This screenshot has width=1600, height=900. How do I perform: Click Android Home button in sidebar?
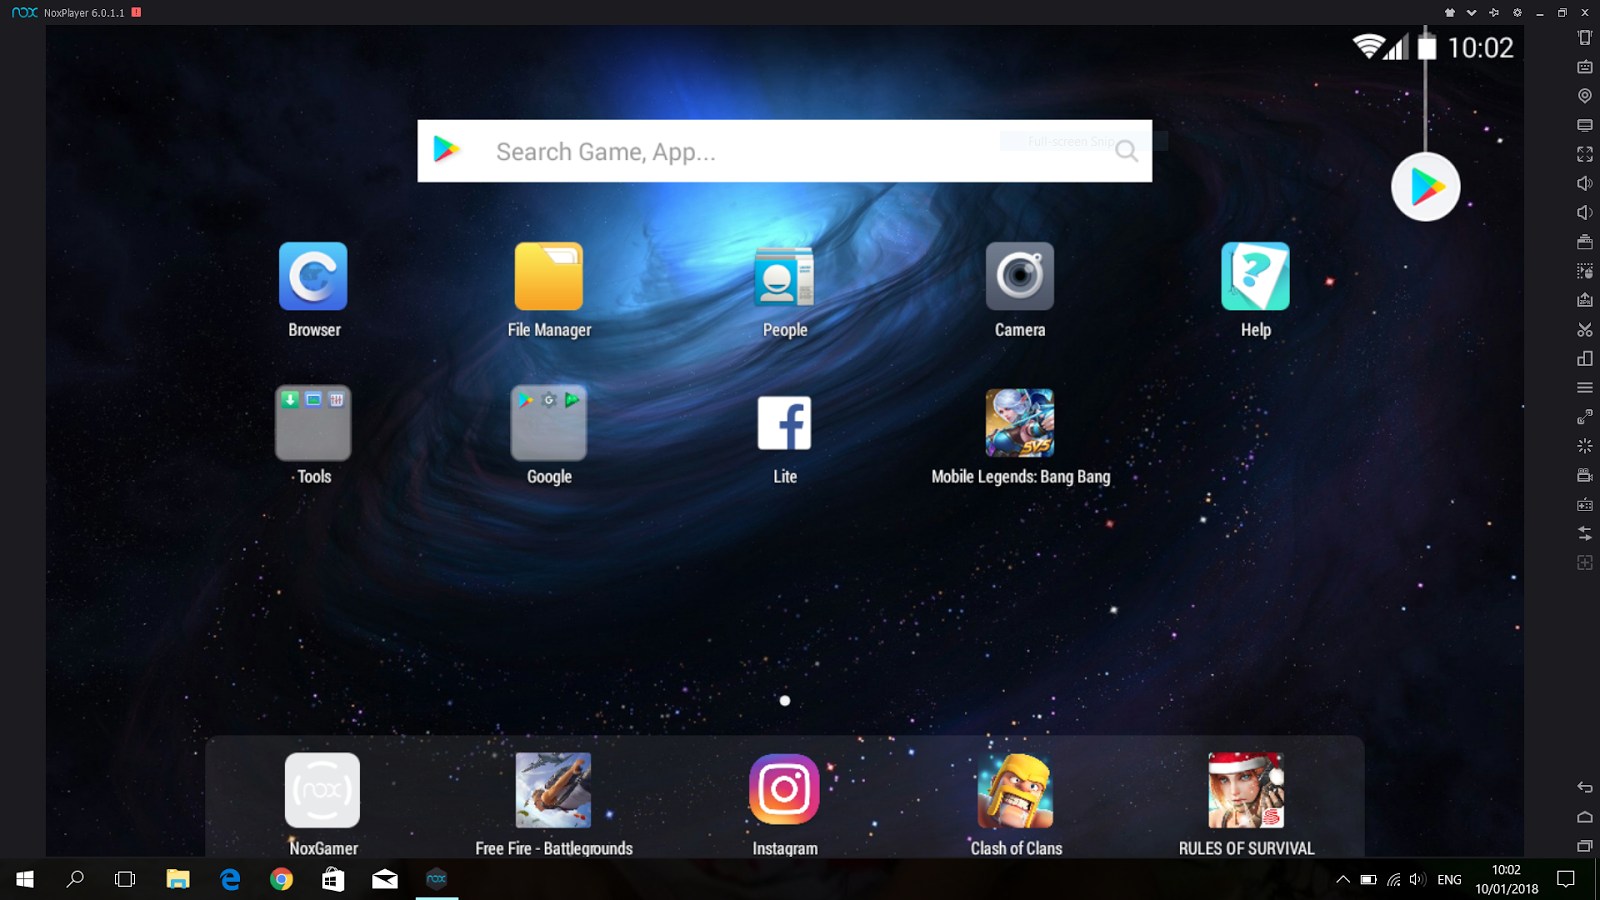tap(1585, 817)
